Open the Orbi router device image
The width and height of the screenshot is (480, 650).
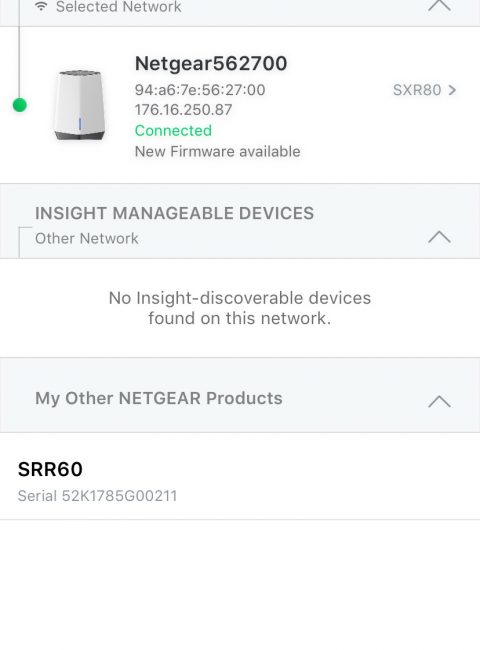(x=79, y=105)
